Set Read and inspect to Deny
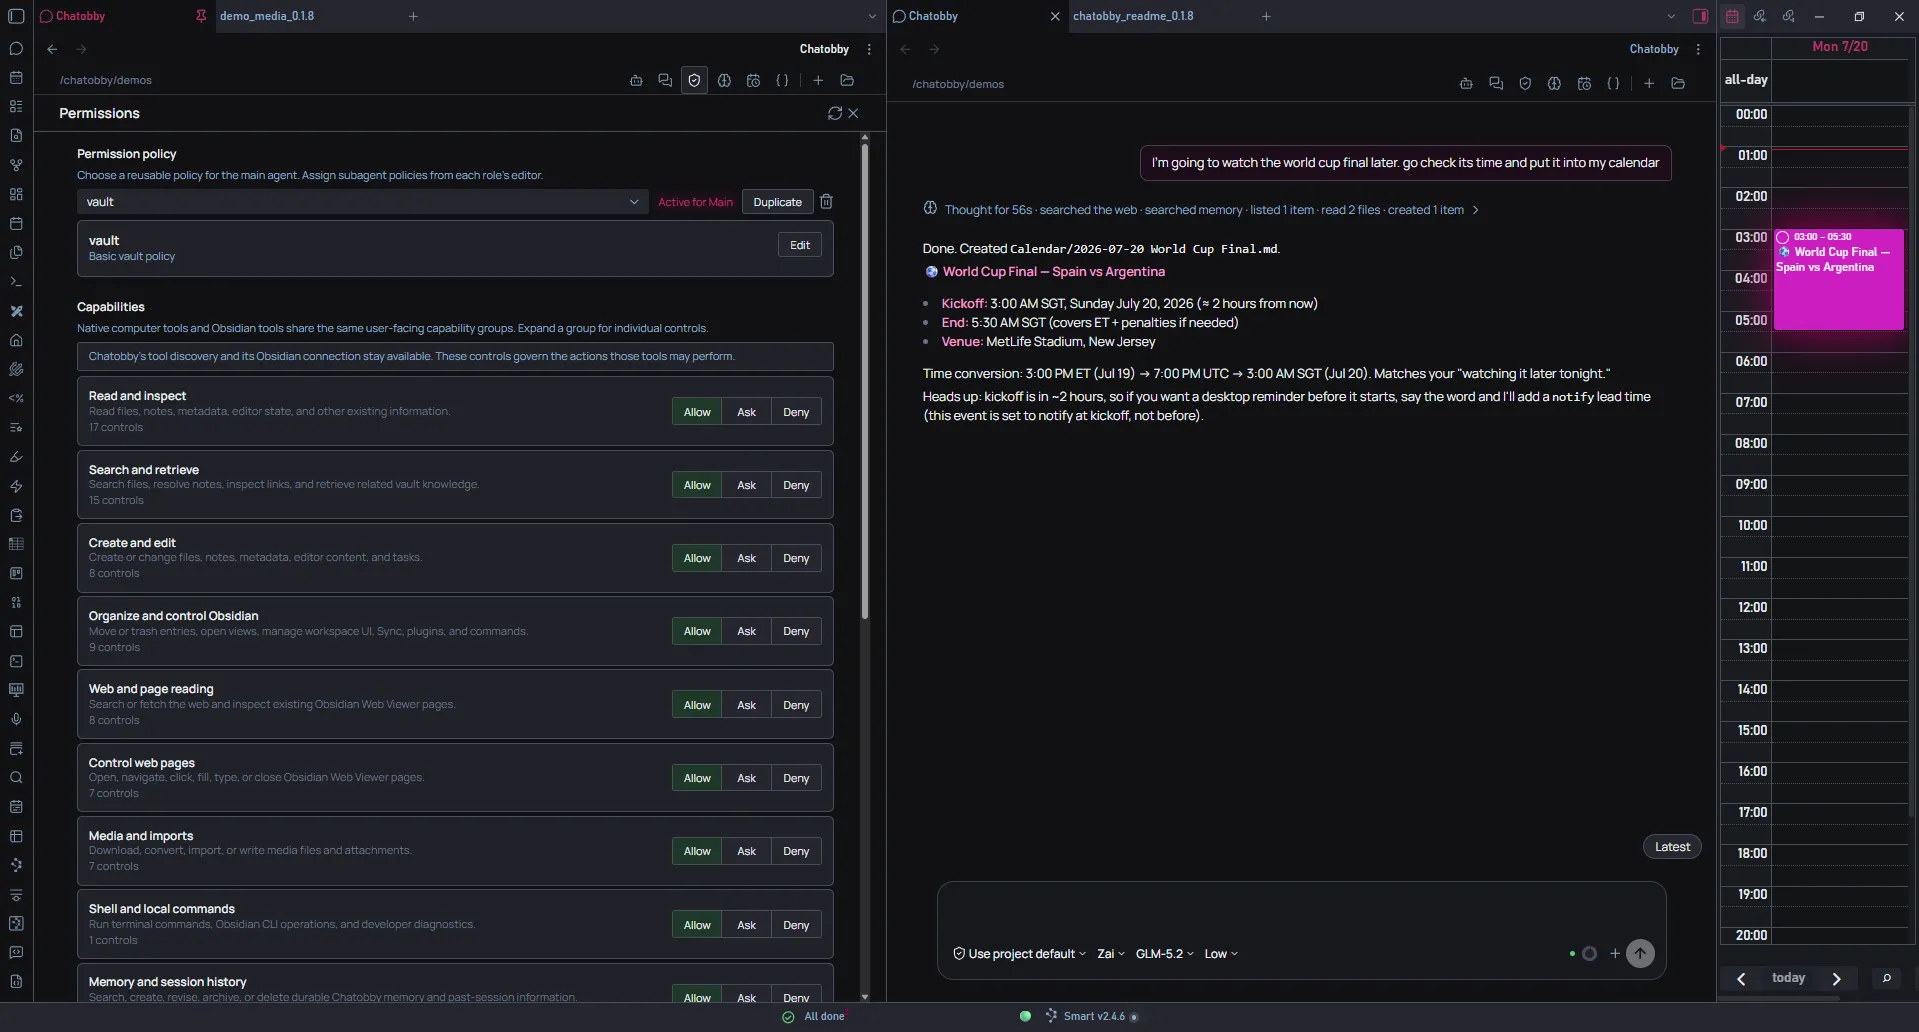 coord(796,412)
